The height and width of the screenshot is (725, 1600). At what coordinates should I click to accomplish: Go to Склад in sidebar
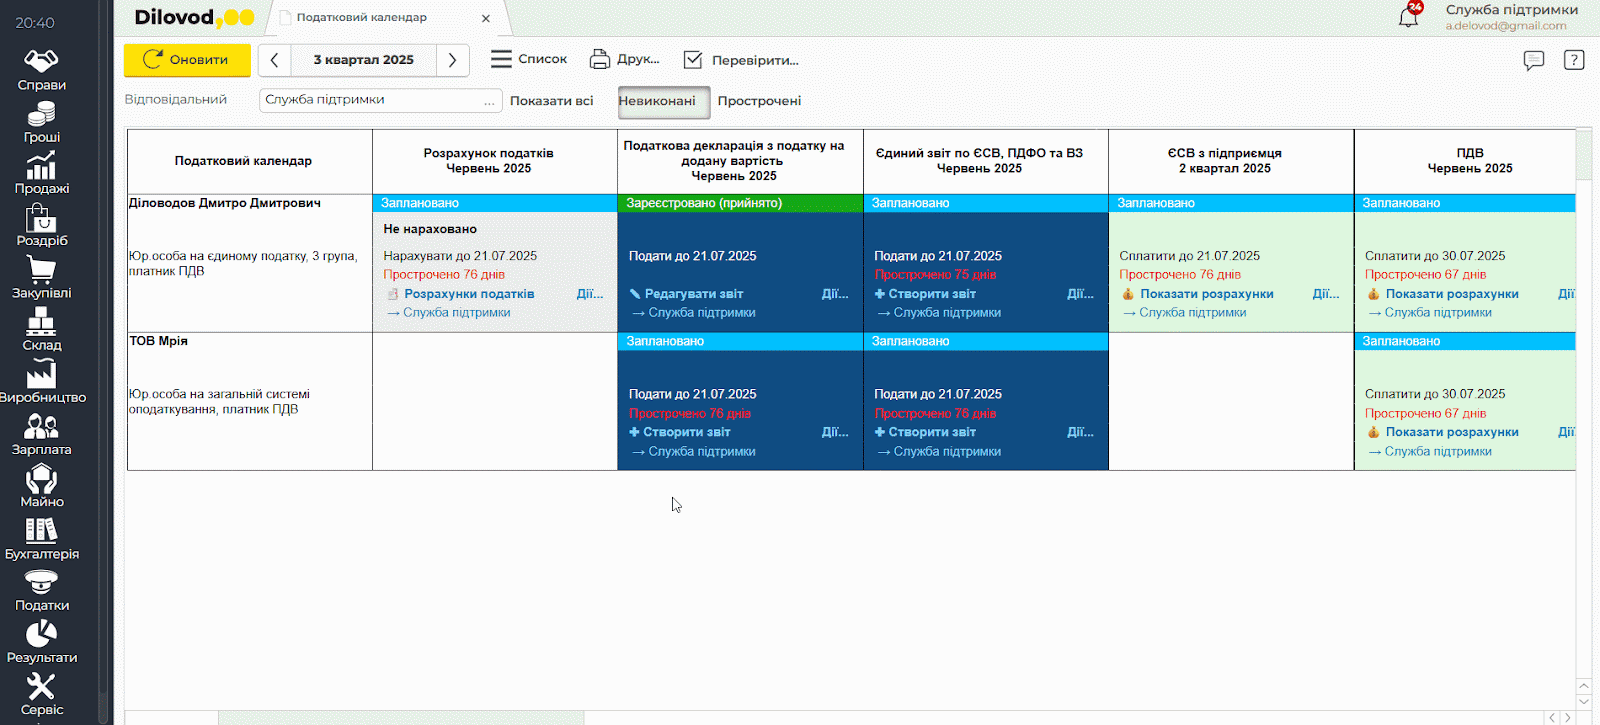tap(41, 330)
